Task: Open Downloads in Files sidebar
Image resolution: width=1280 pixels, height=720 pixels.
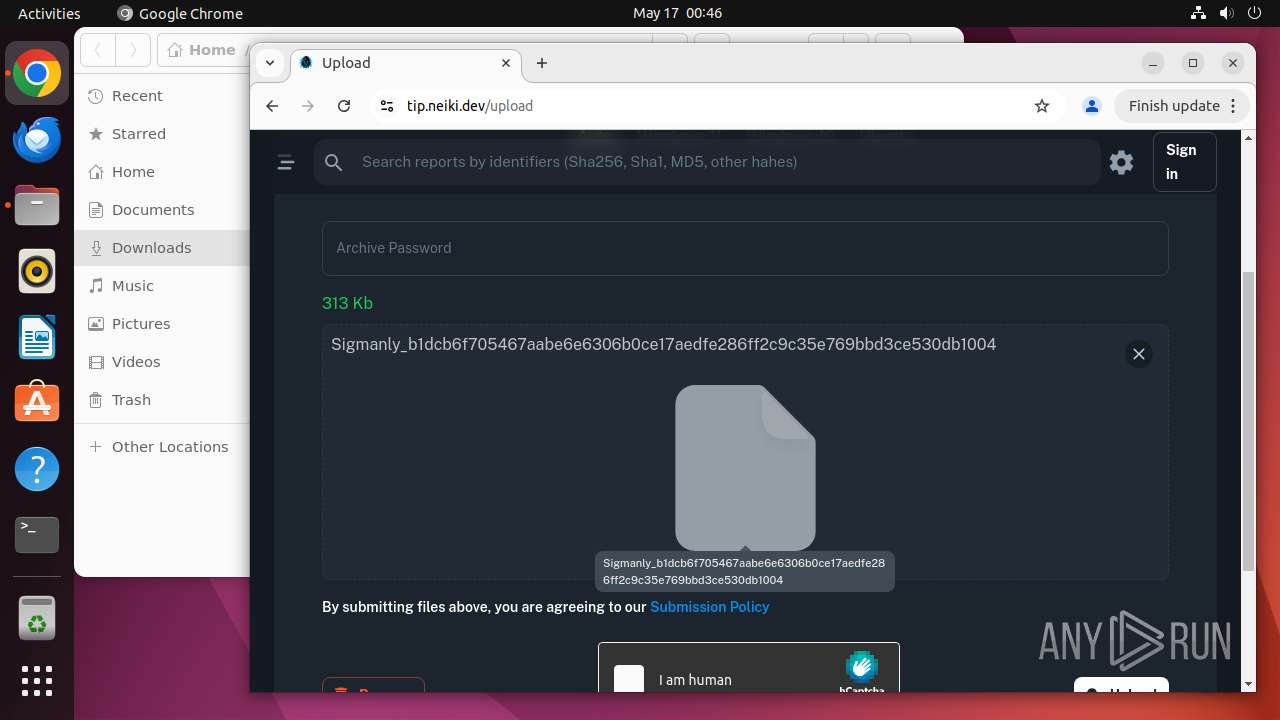Action: (x=161, y=248)
